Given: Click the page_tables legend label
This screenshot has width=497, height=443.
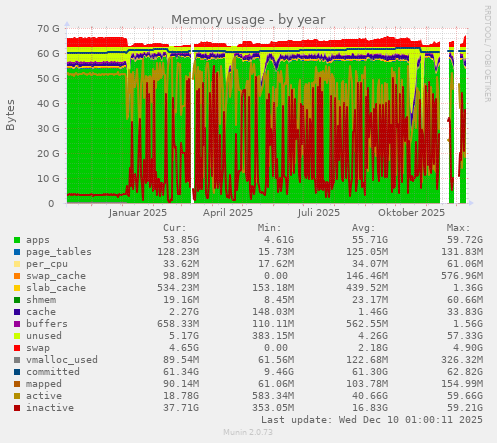Looking at the screenshot, I should 59,252.
